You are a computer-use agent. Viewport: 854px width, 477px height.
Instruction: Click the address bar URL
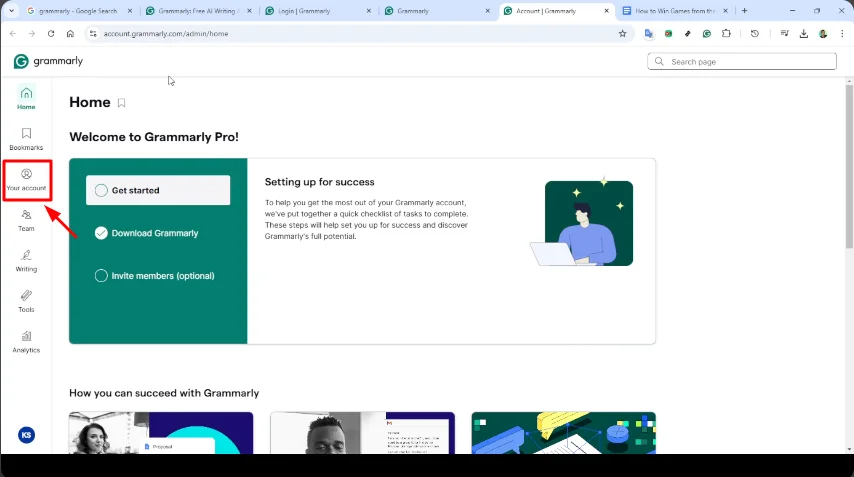pos(166,34)
